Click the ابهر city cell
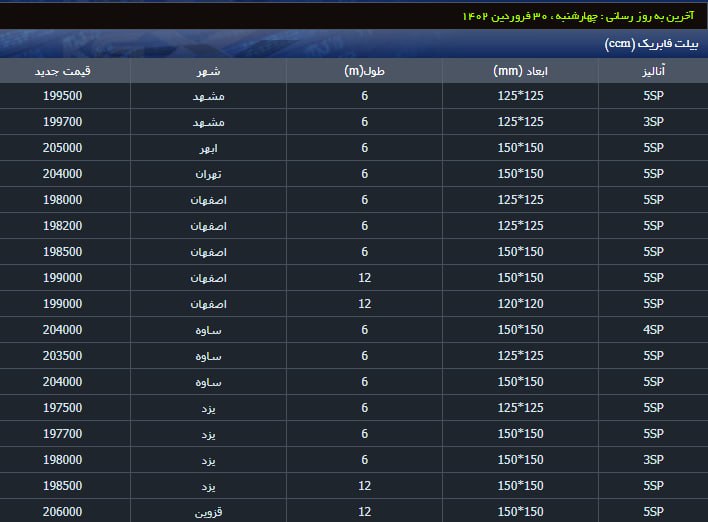The width and height of the screenshot is (708, 522). [208, 148]
